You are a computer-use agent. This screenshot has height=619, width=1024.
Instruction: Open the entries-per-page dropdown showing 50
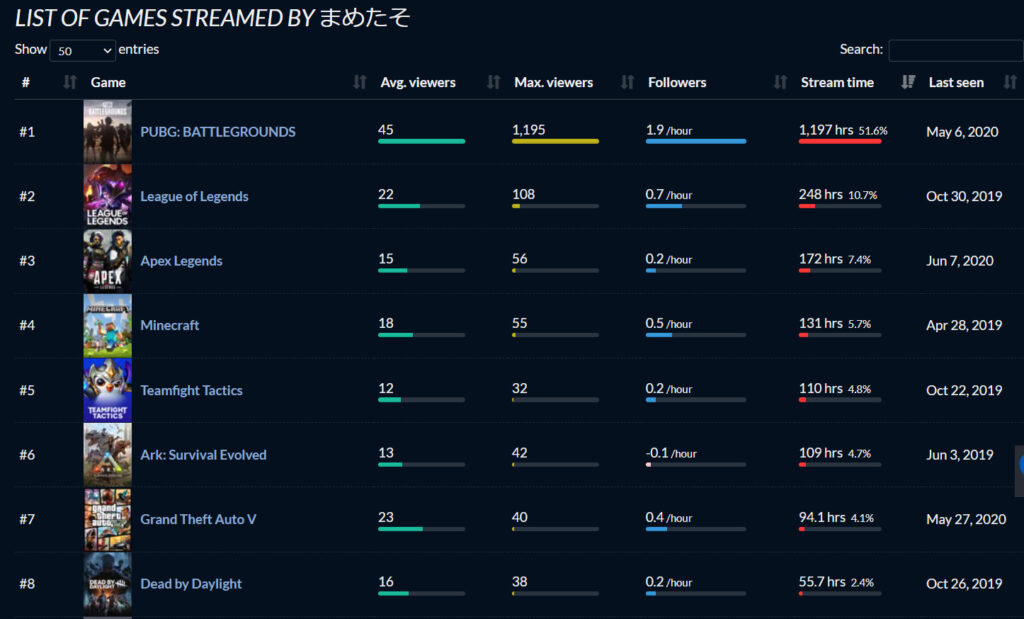click(x=82, y=50)
